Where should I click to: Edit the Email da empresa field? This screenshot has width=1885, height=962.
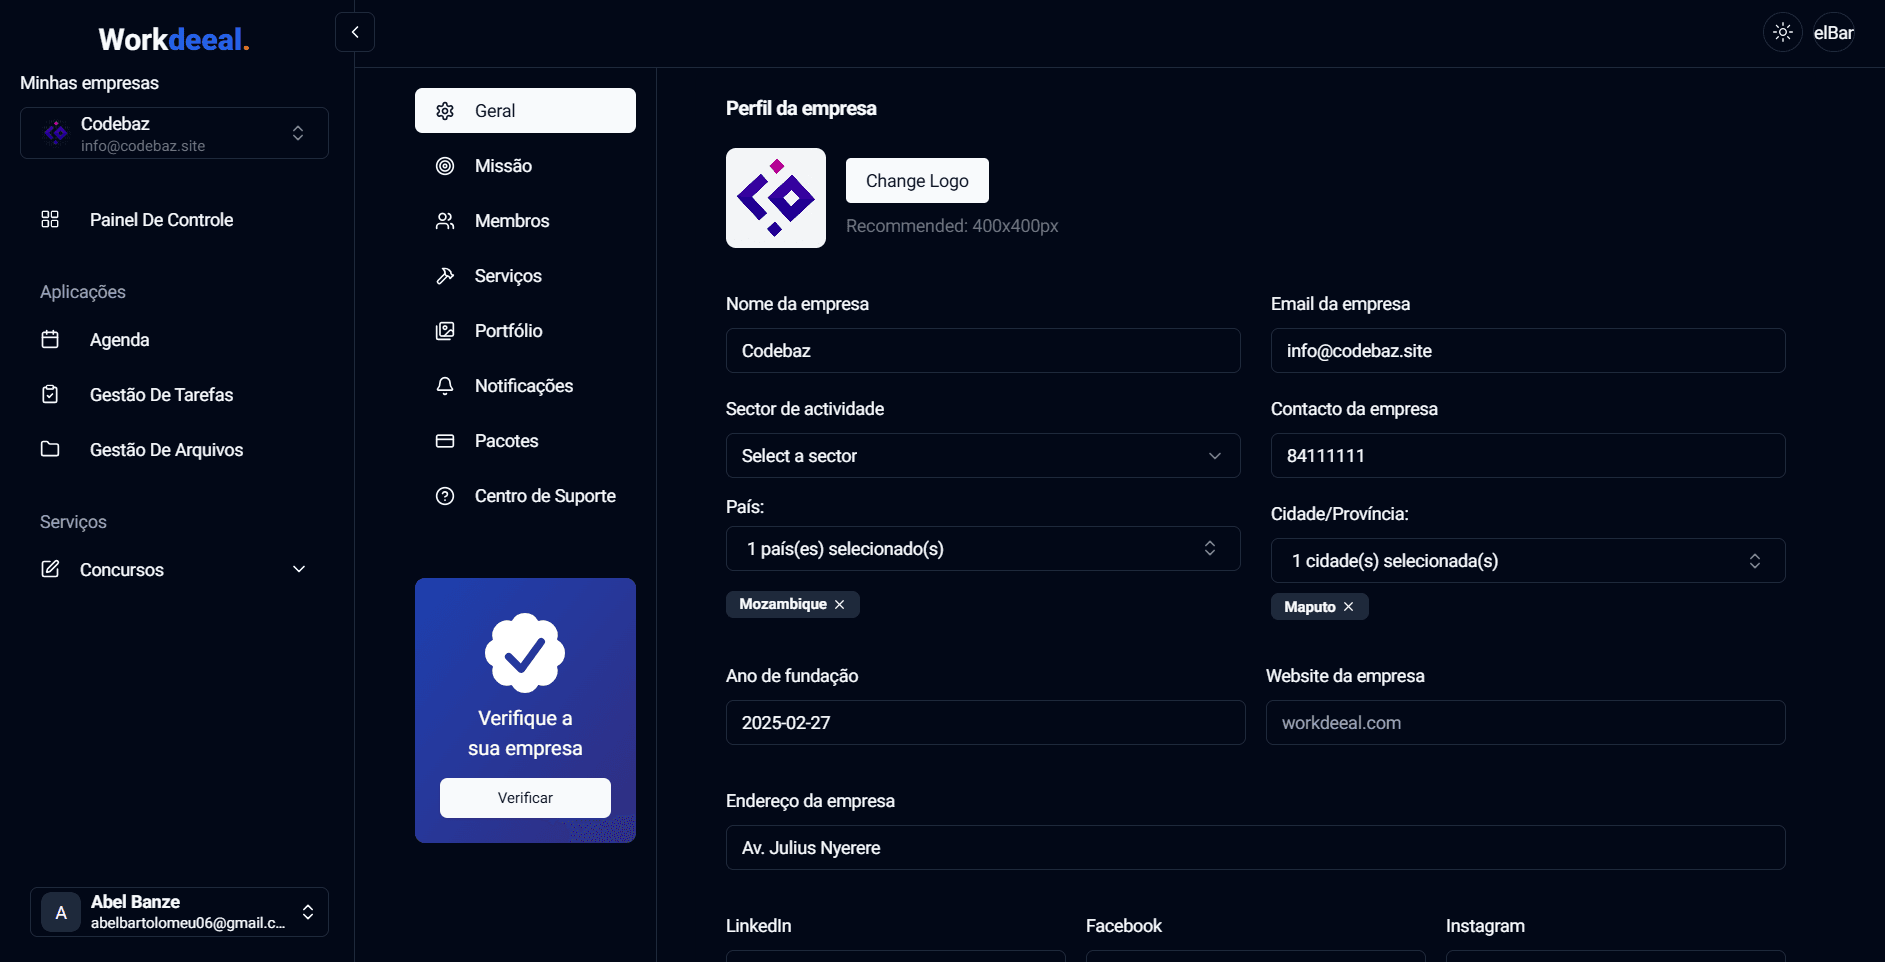tap(1528, 351)
